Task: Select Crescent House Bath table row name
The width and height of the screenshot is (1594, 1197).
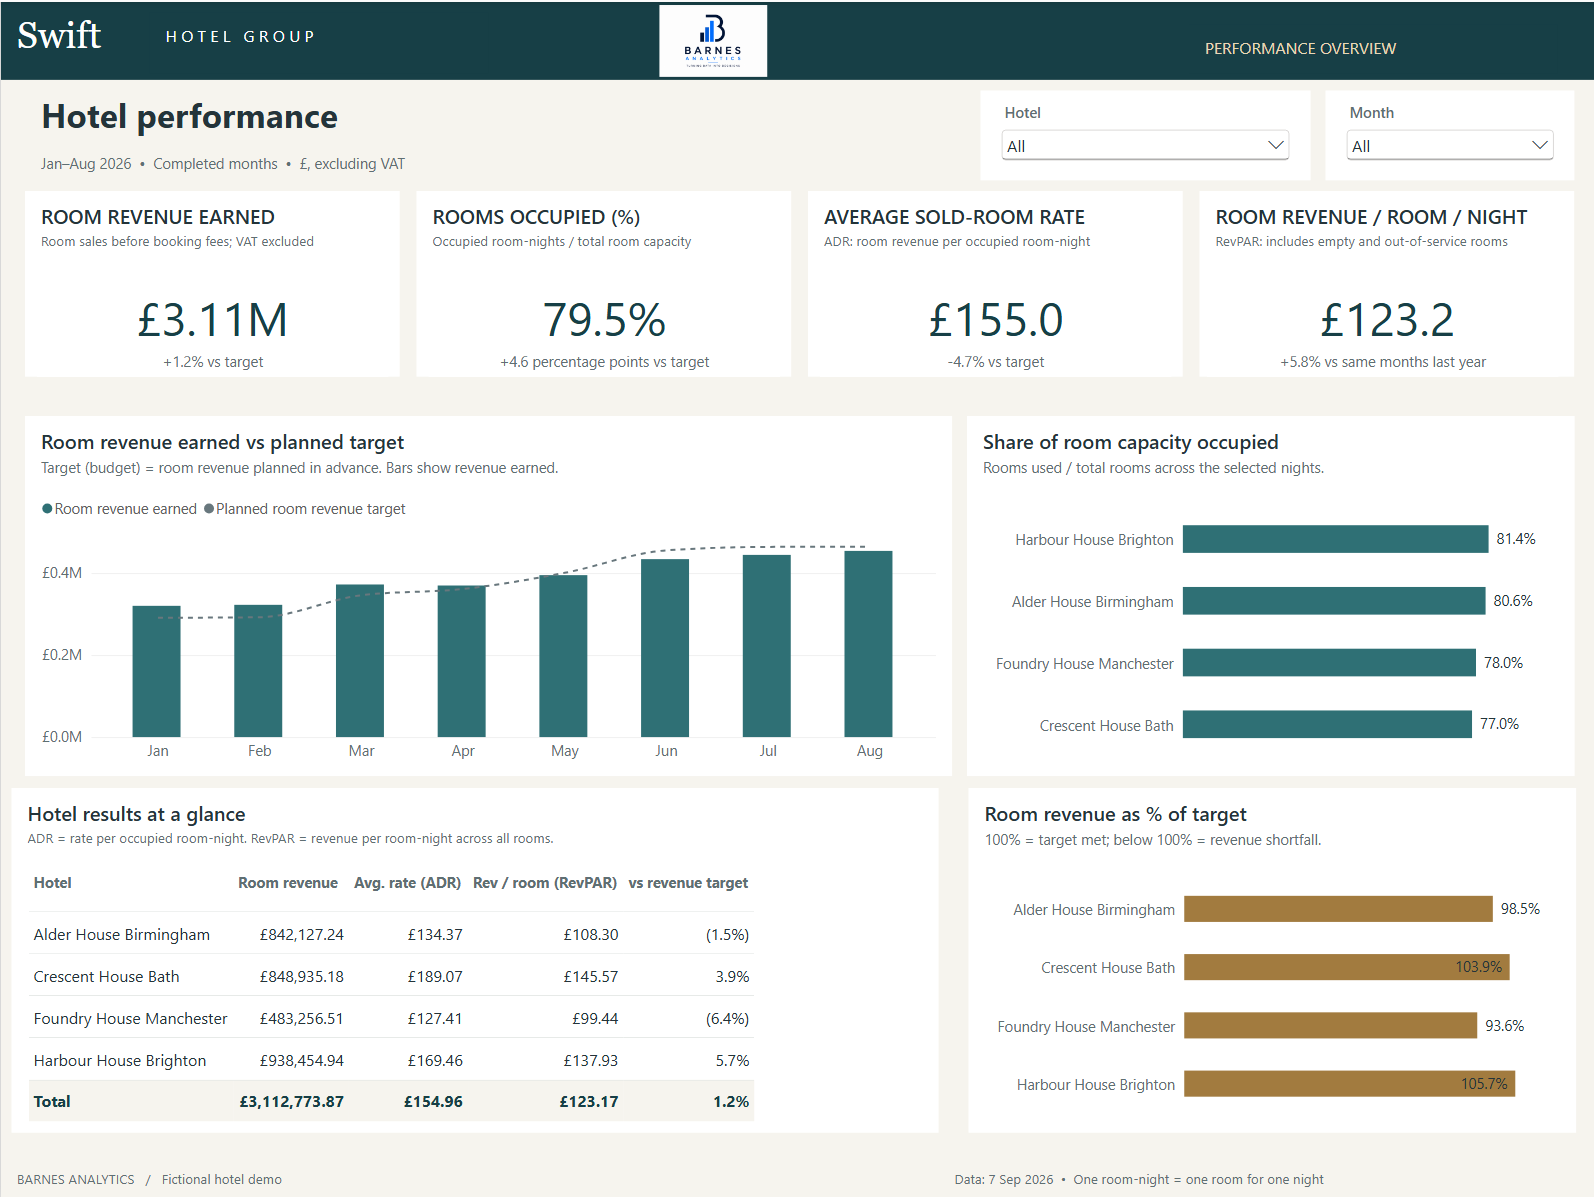Action: pos(107,977)
